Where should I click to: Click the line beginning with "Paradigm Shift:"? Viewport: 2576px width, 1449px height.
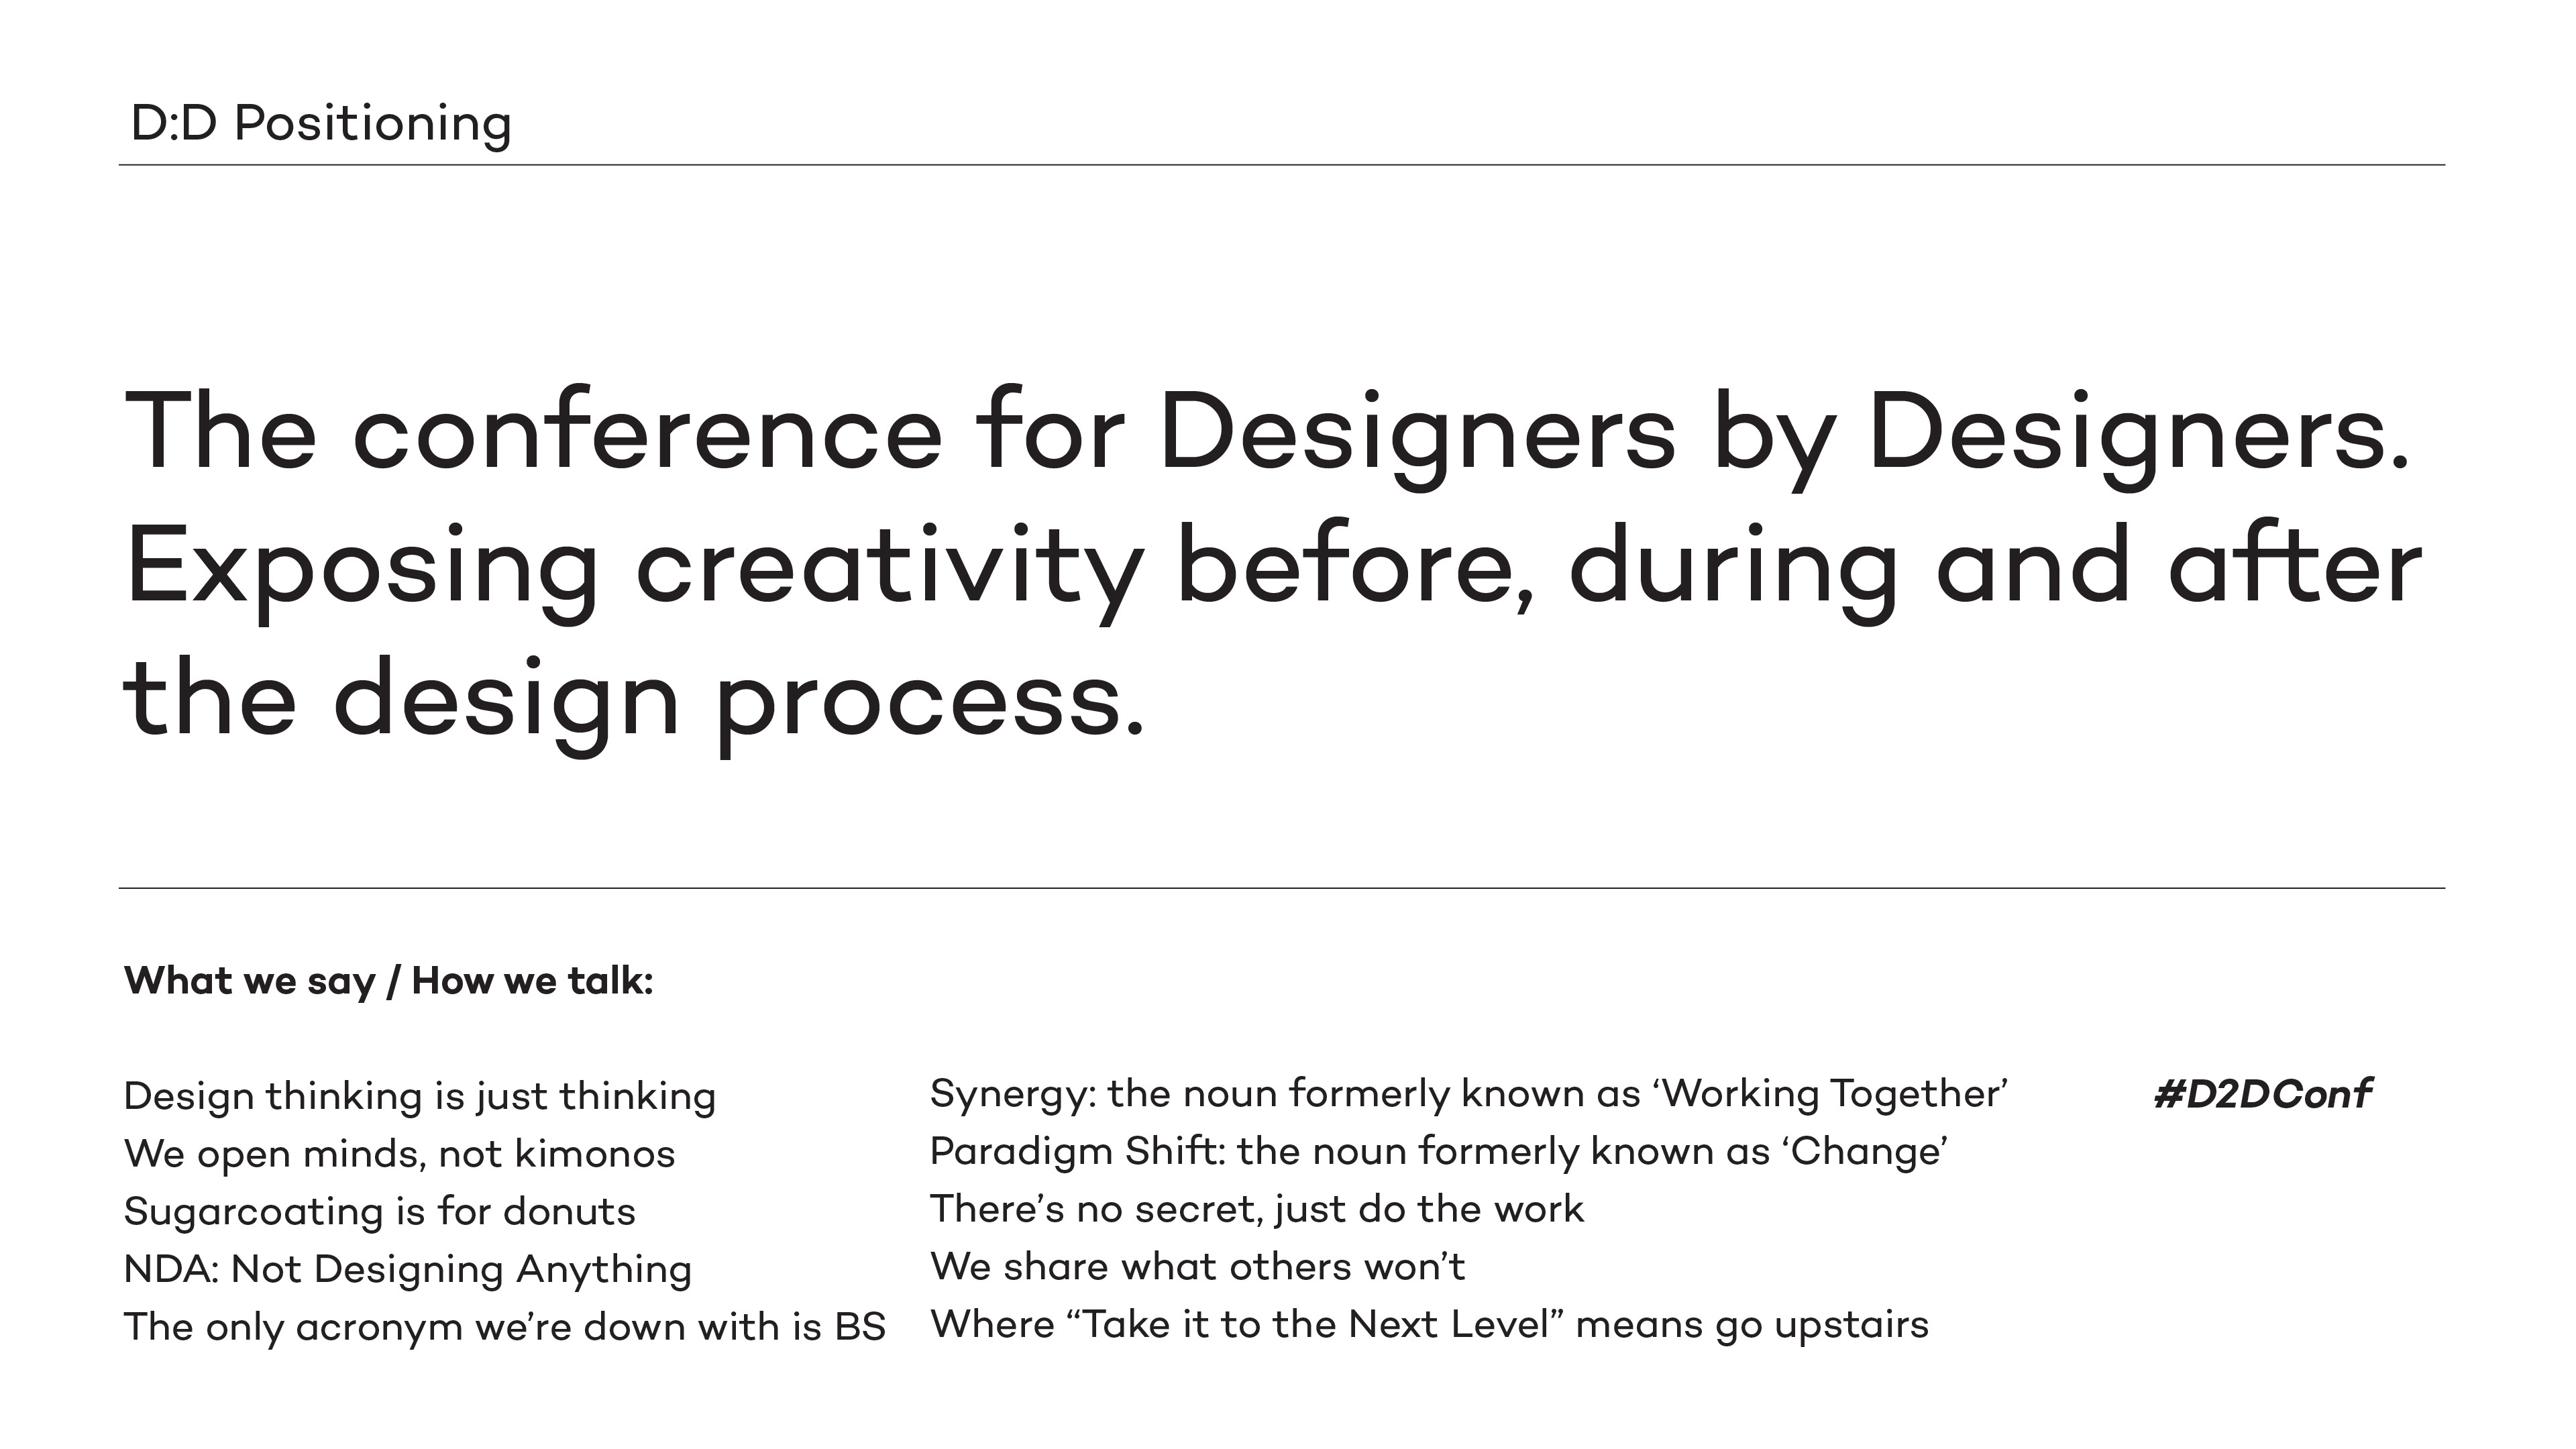pos(1438,1152)
